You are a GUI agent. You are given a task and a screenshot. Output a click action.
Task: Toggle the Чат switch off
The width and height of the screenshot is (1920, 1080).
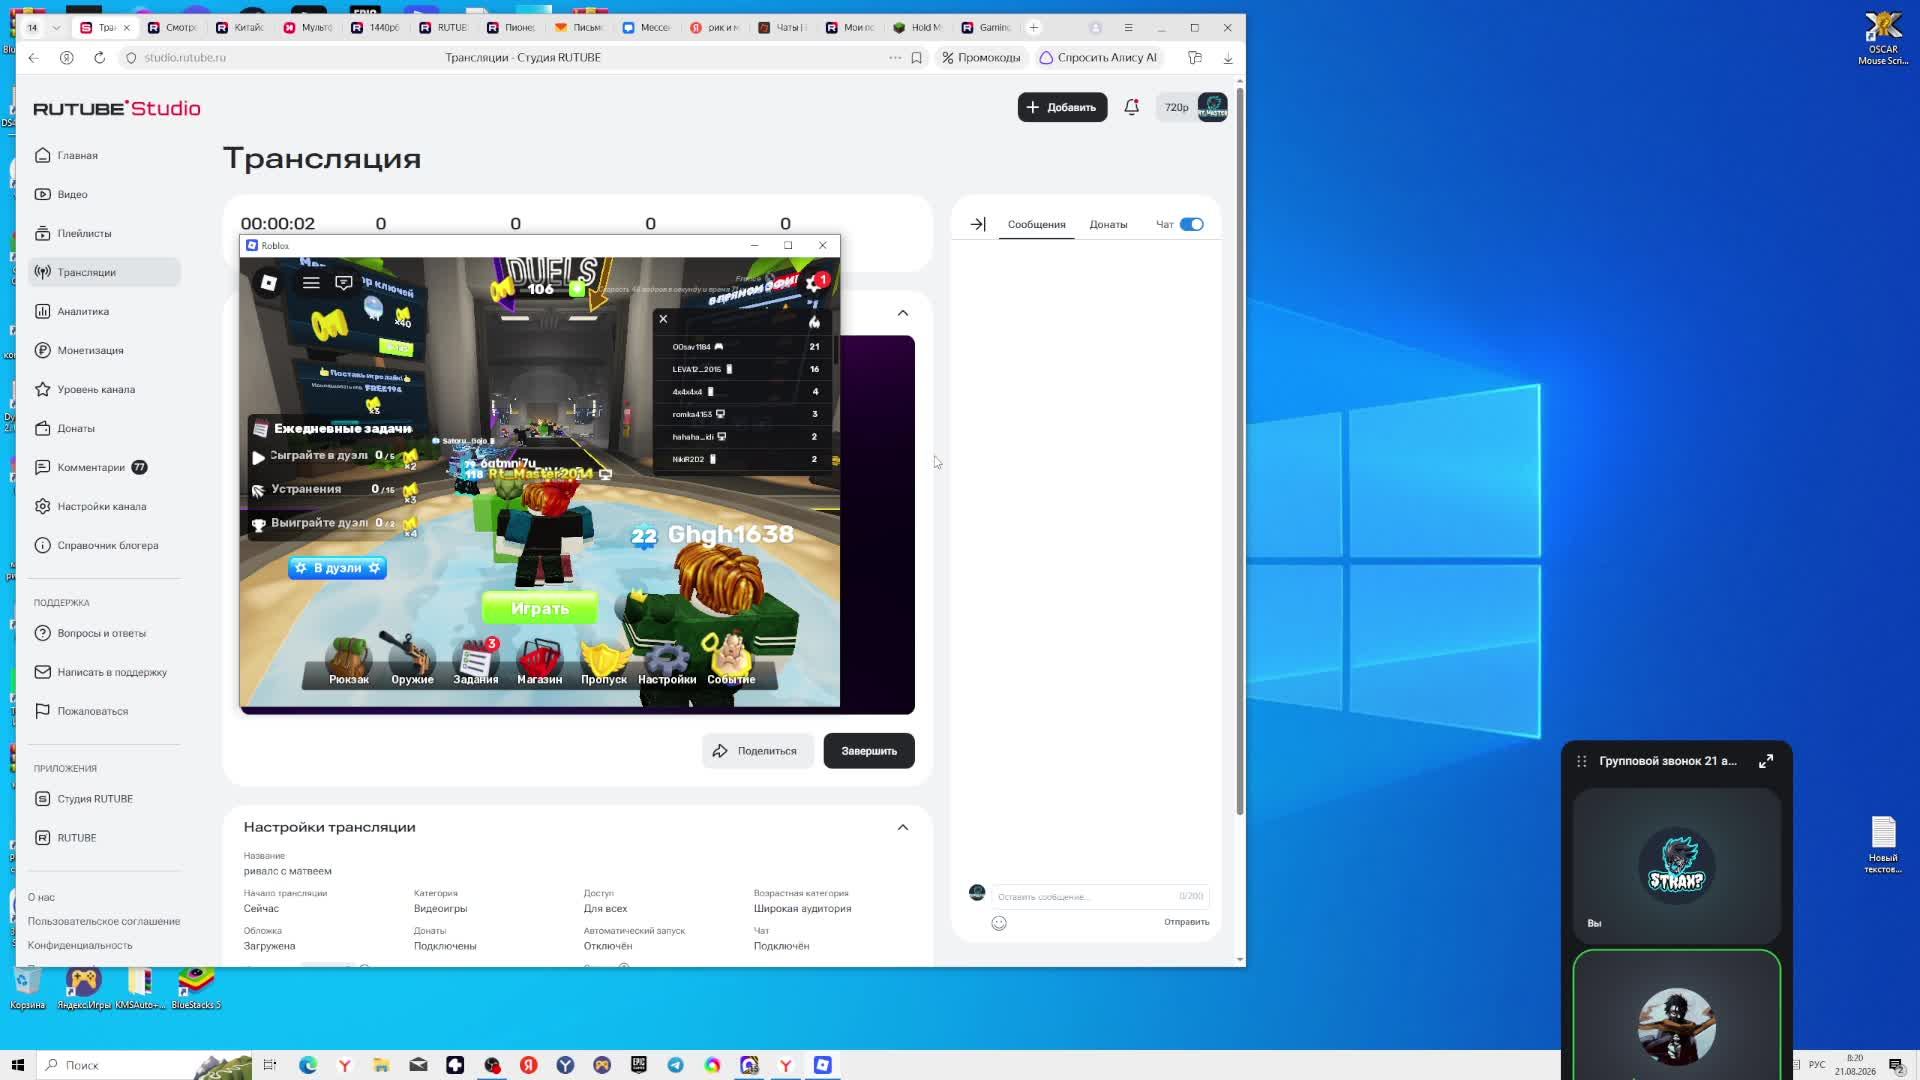(1192, 224)
